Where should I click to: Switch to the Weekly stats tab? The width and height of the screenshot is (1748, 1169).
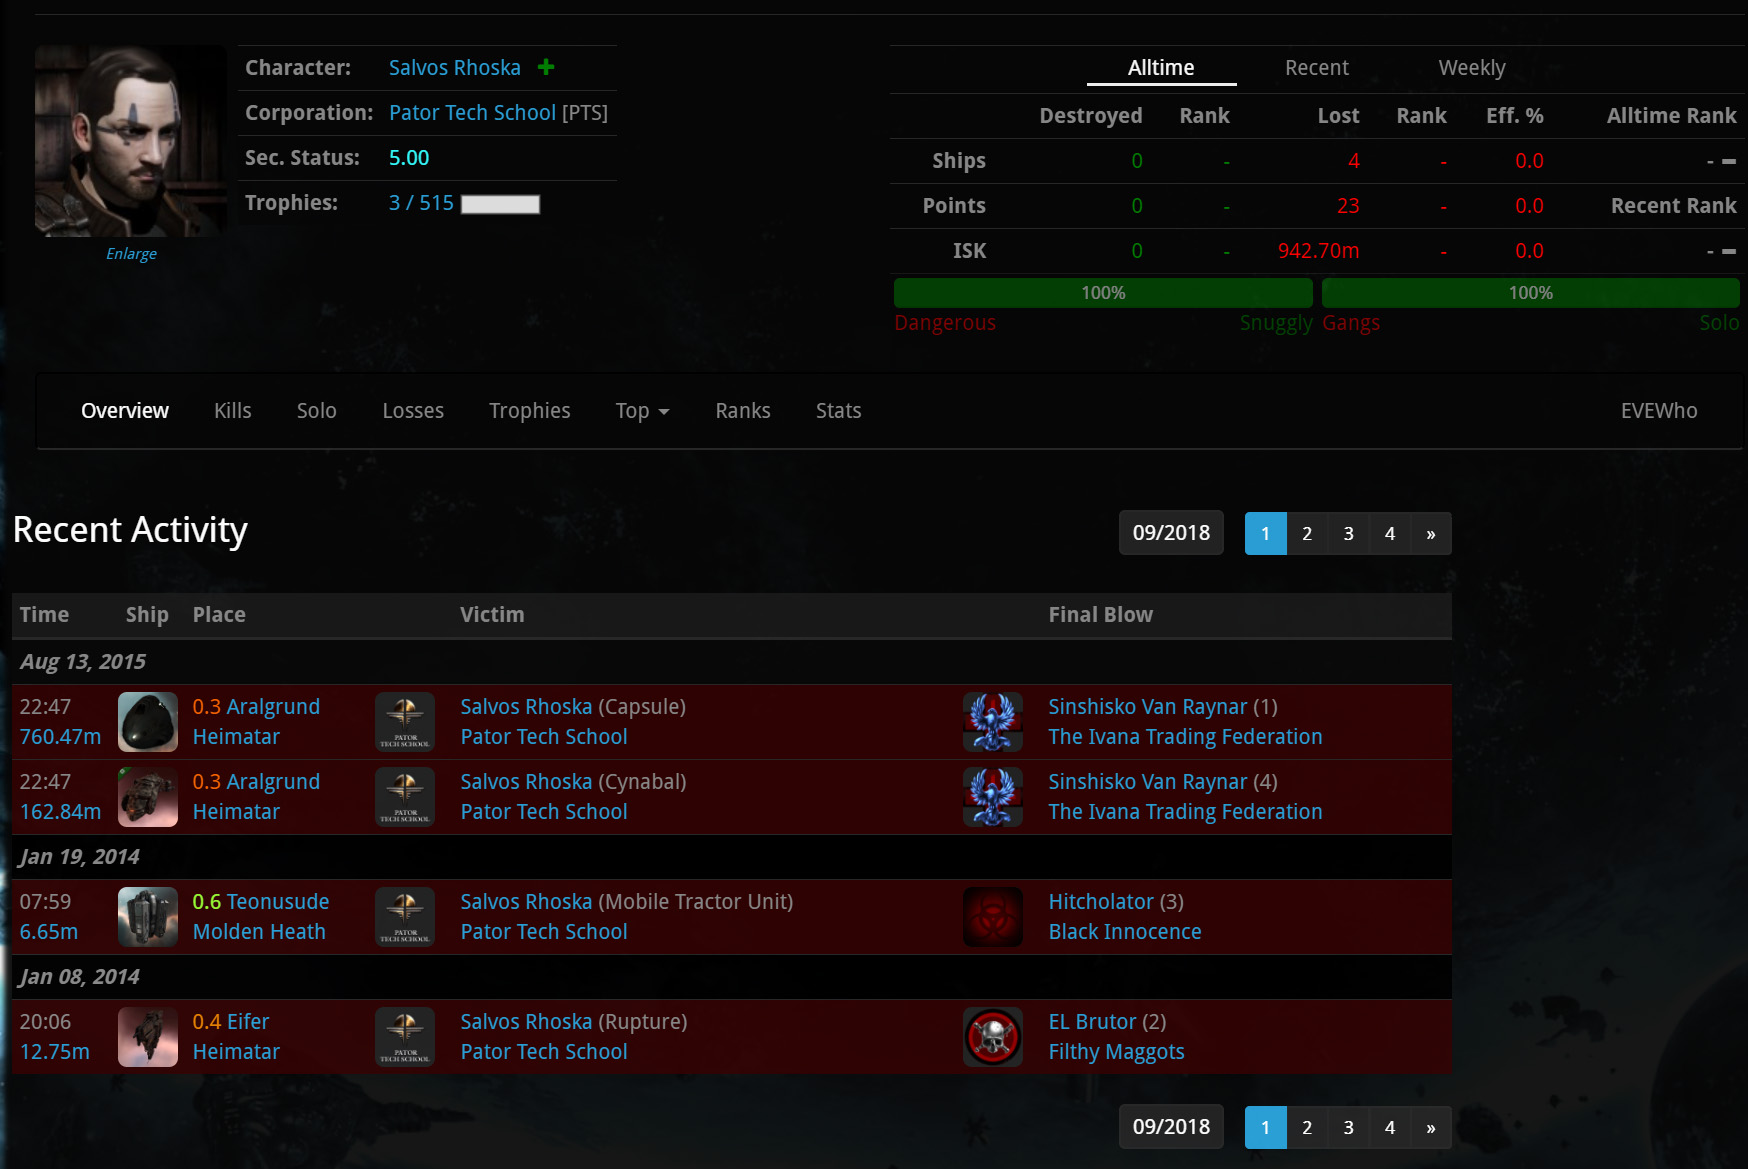(x=1471, y=68)
